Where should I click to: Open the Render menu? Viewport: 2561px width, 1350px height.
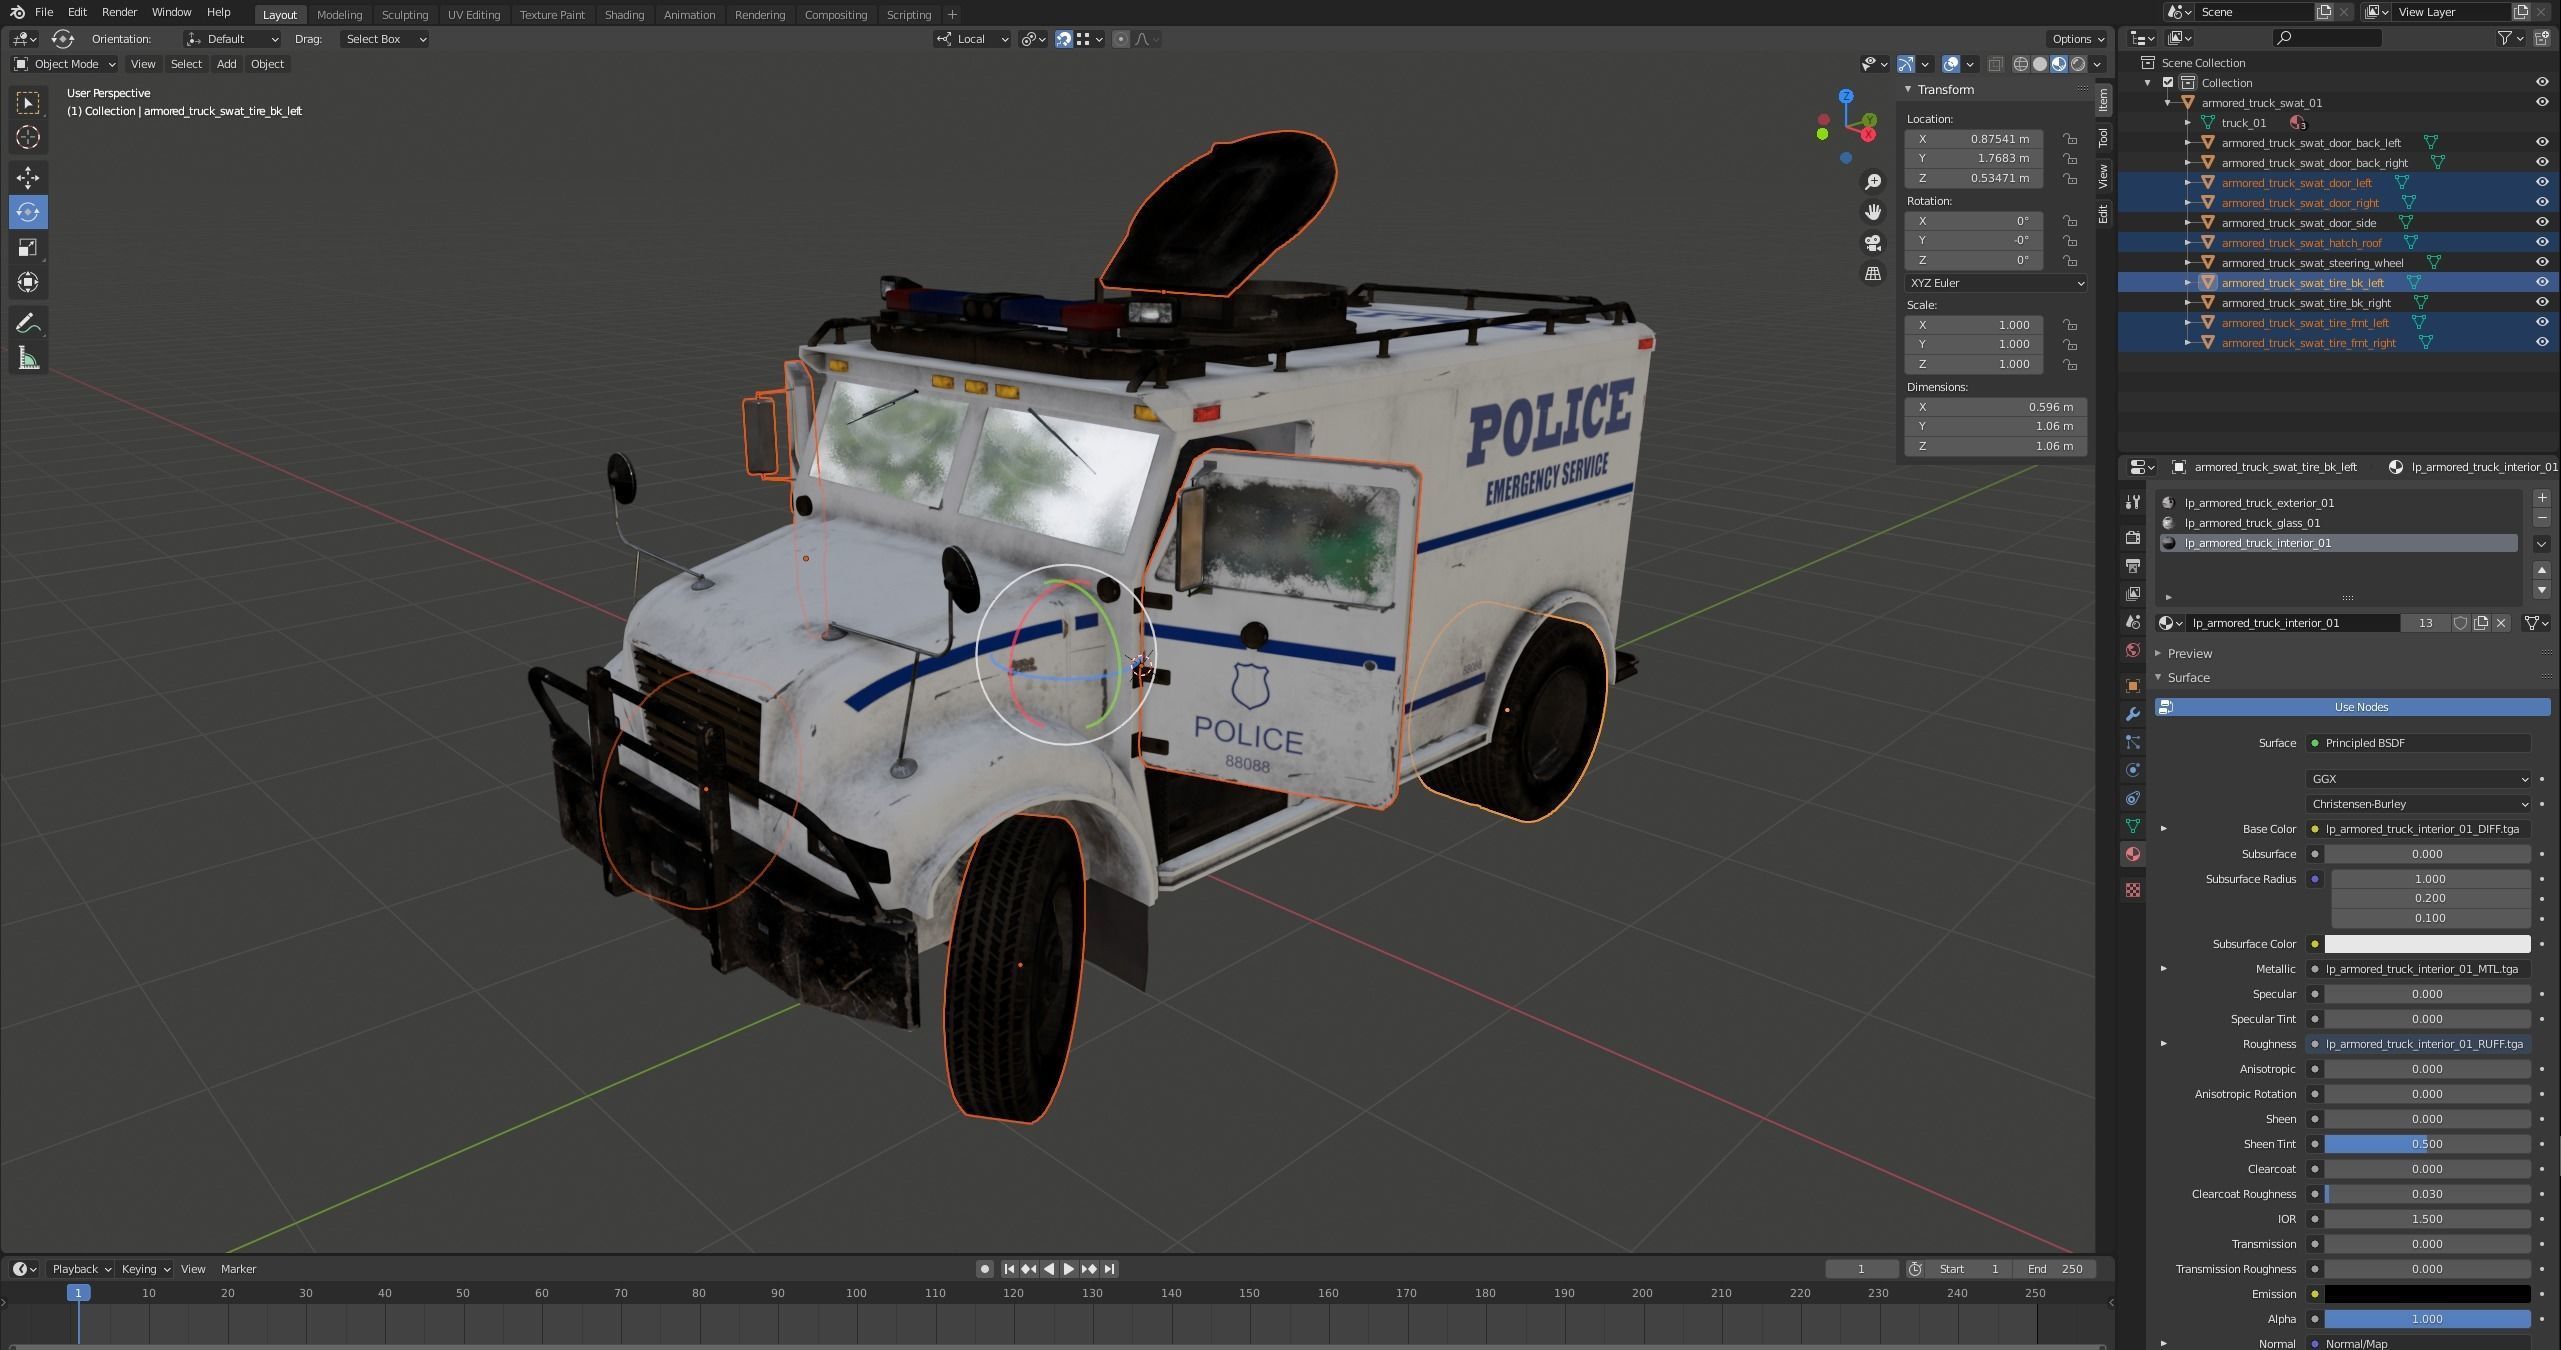click(119, 12)
